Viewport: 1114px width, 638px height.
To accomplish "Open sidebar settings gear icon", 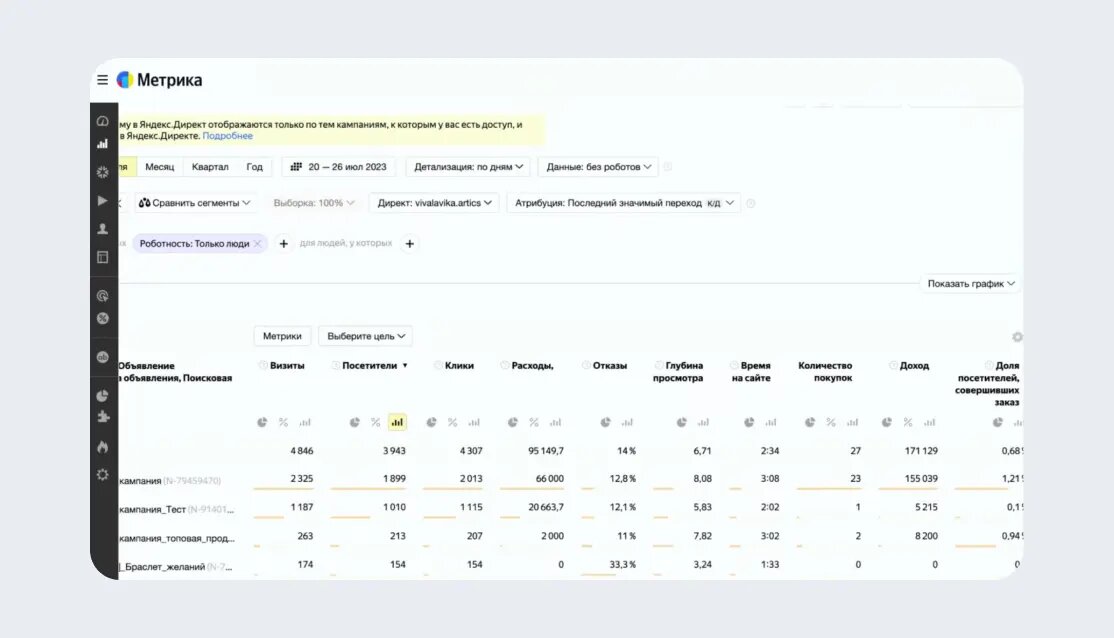I will click(x=102, y=474).
